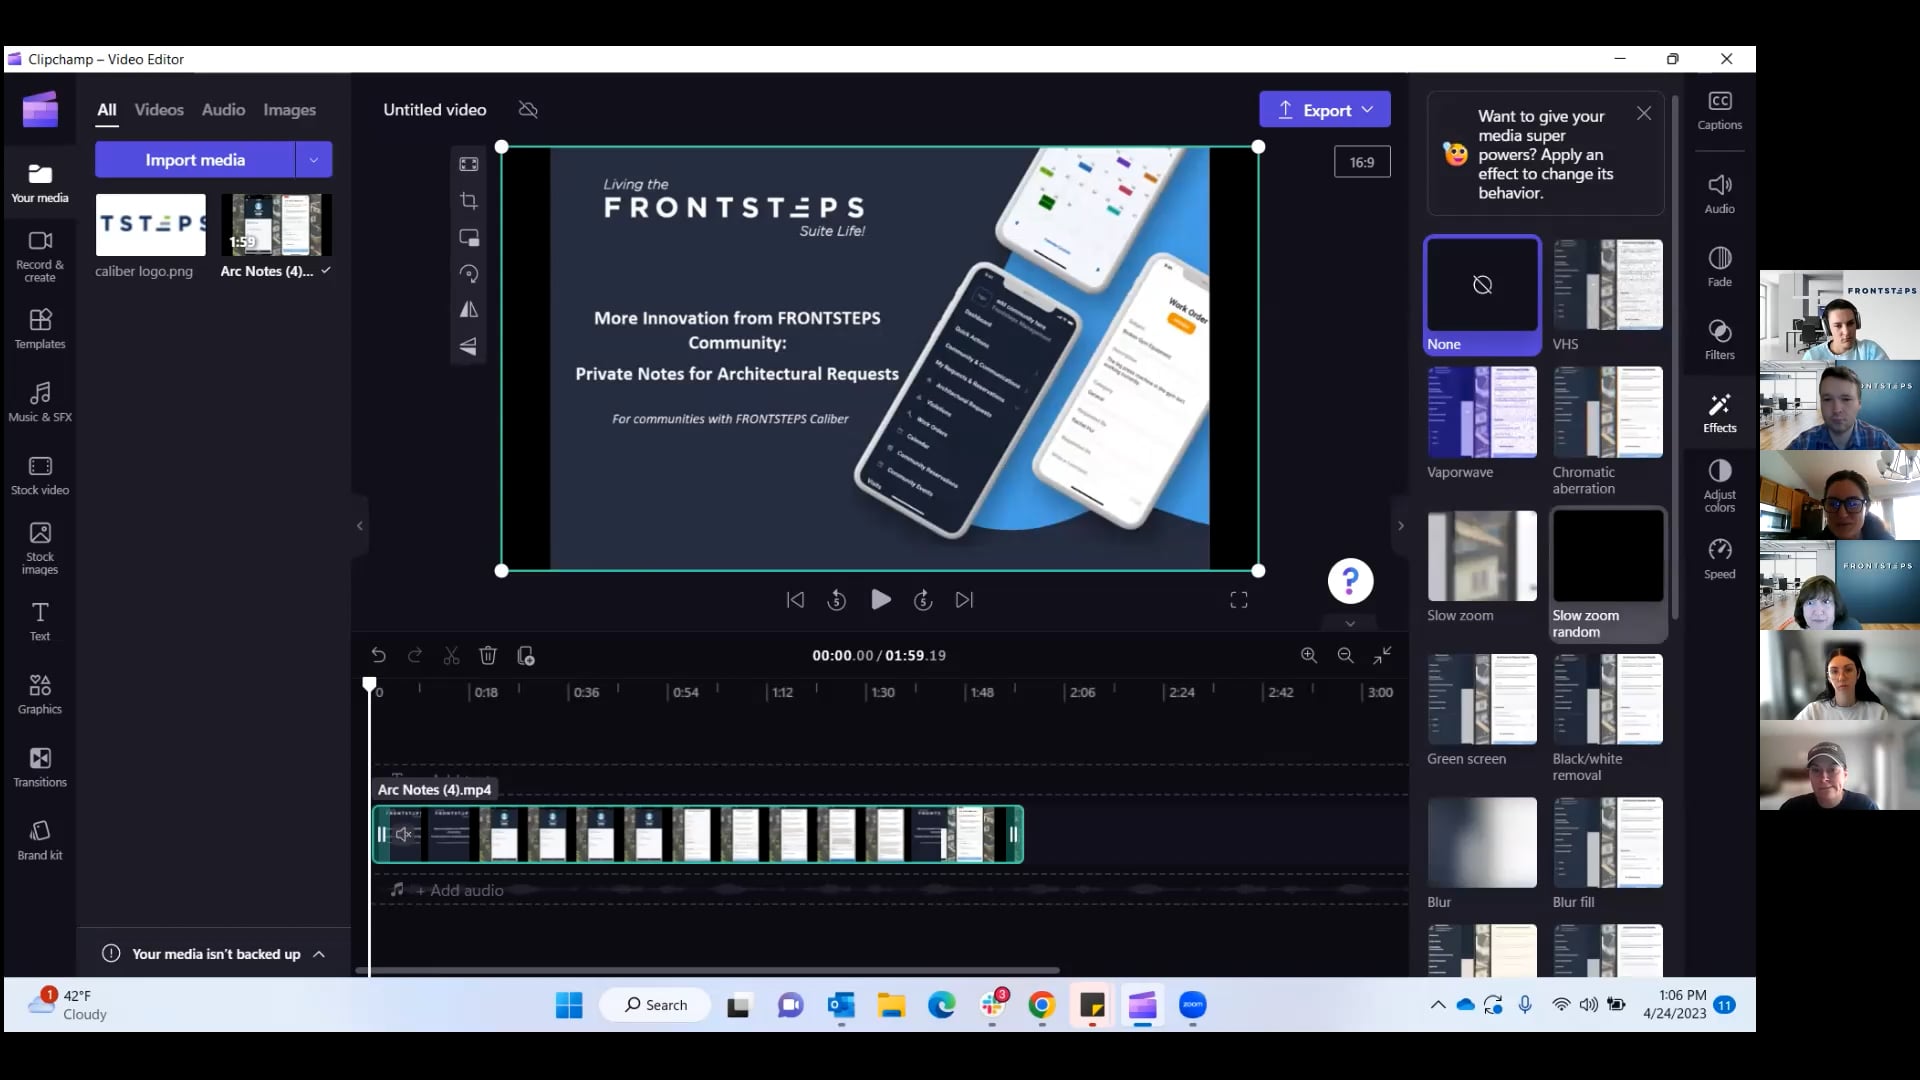Split the clip using the scissors icon

451,655
